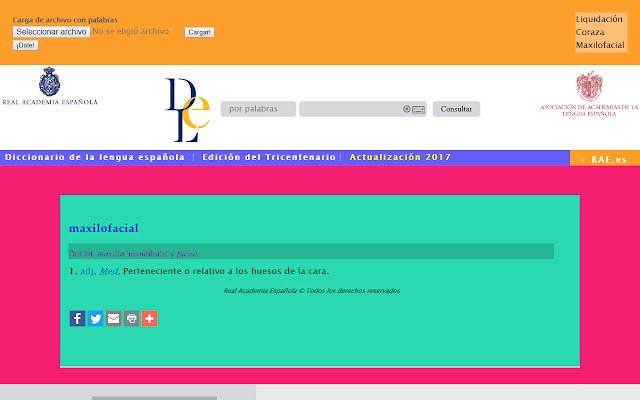Share the entry on Facebook
Viewport: 640px width, 400px height.
[77, 318]
